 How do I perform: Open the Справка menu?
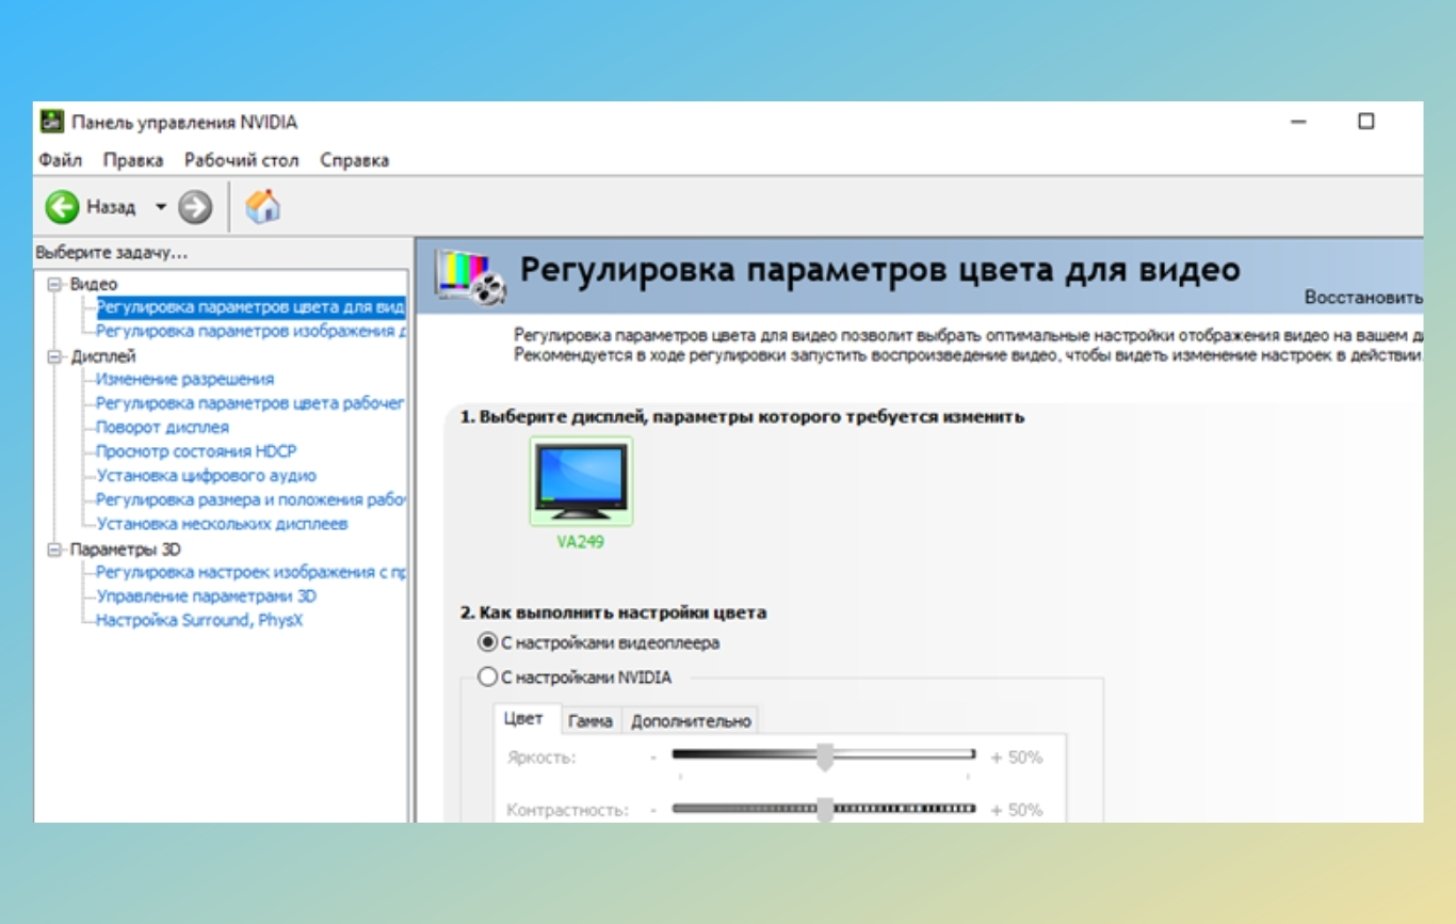[354, 160]
